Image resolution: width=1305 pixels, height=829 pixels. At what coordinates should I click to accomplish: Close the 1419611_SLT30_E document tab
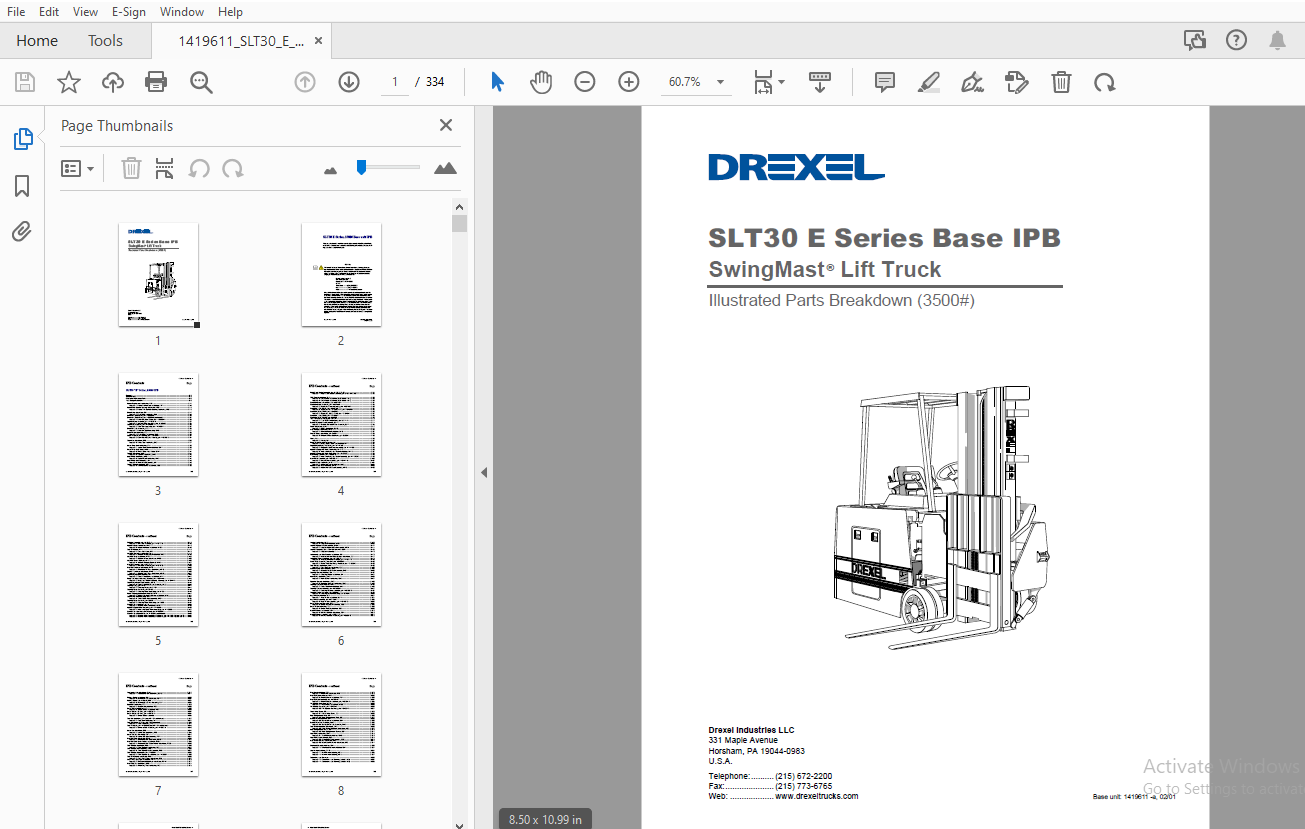(x=319, y=41)
